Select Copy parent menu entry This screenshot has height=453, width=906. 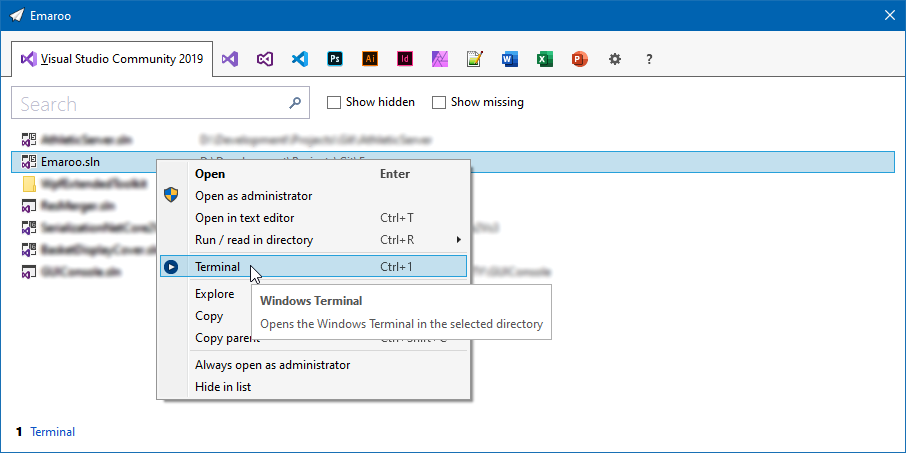point(227,338)
